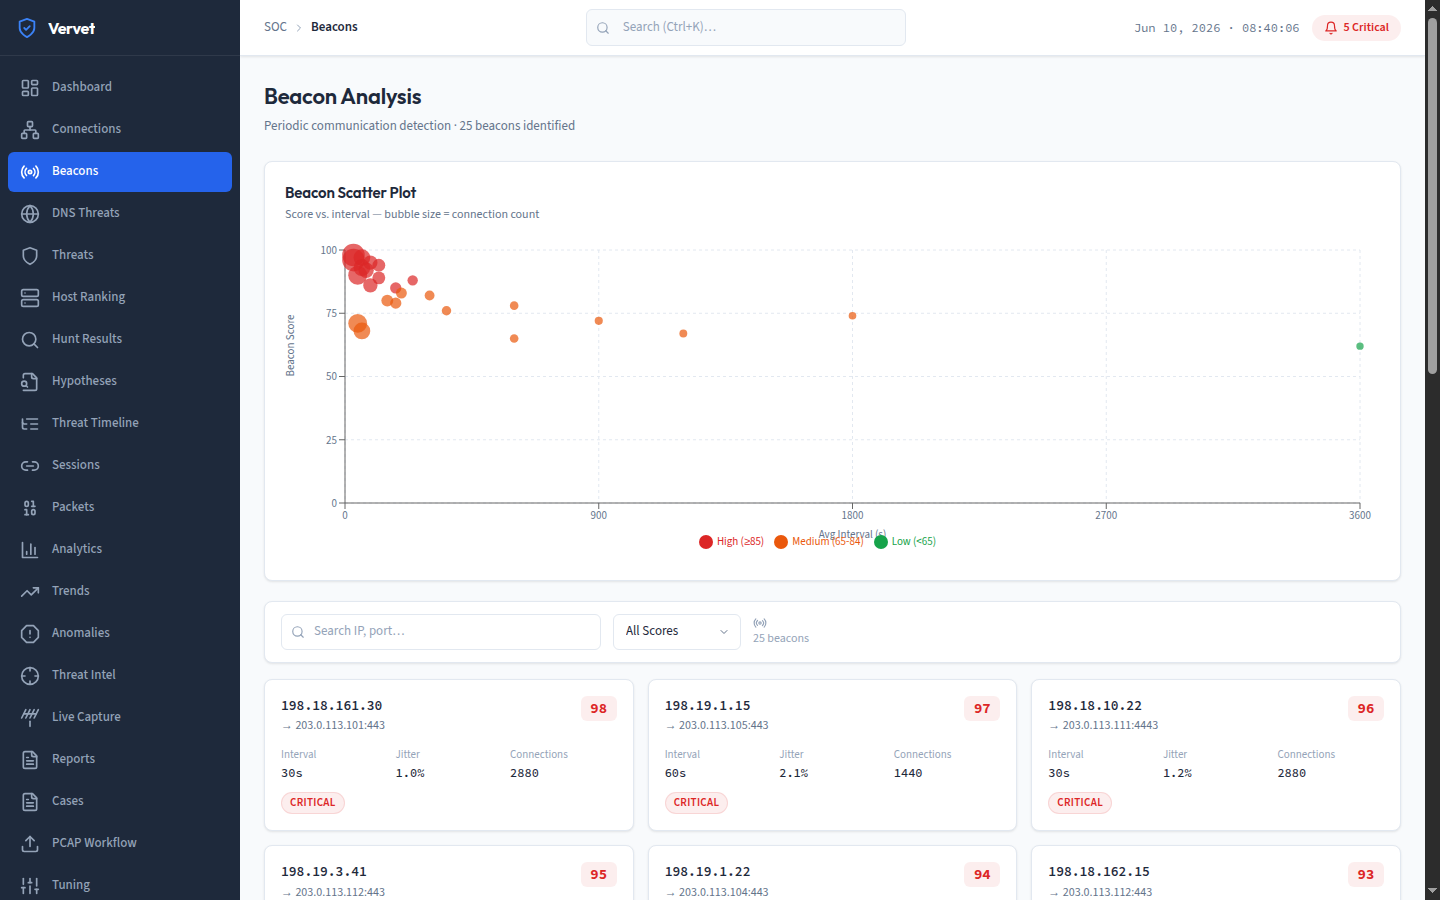Open beacon card 198.18.162.15
This screenshot has width=1440, height=900.
click(1216, 873)
